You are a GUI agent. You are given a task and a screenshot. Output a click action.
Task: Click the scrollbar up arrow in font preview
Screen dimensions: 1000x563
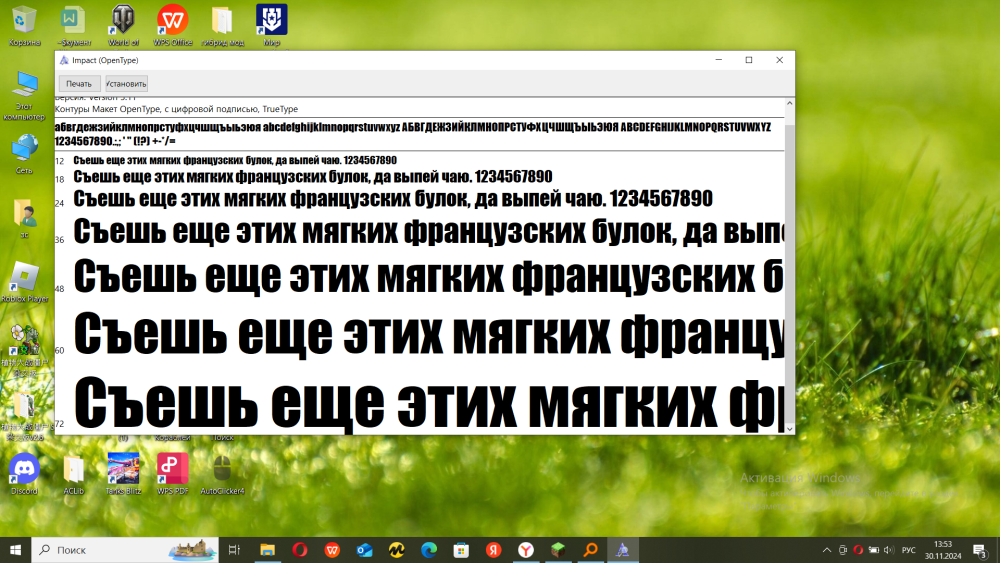point(790,103)
